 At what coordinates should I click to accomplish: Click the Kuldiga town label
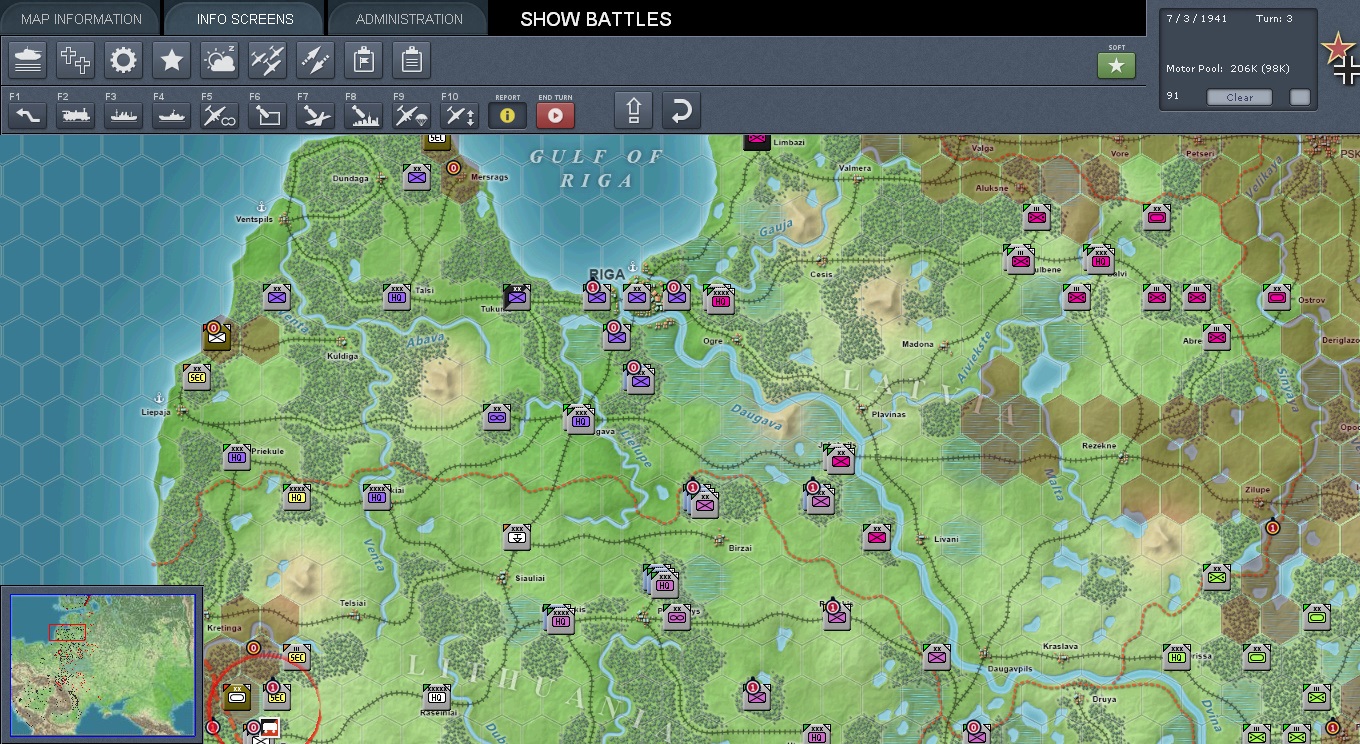pyautogui.click(x=343, y=356)
